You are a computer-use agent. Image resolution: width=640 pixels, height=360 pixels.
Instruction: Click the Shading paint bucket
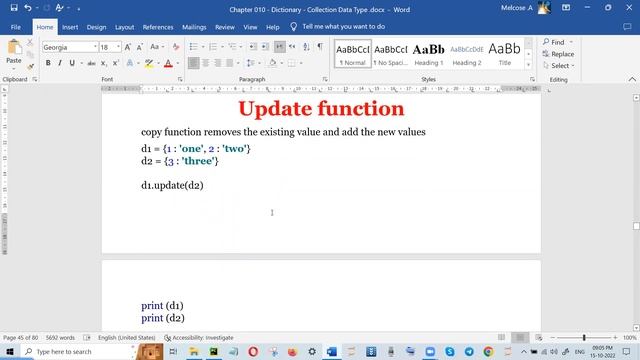272,63
